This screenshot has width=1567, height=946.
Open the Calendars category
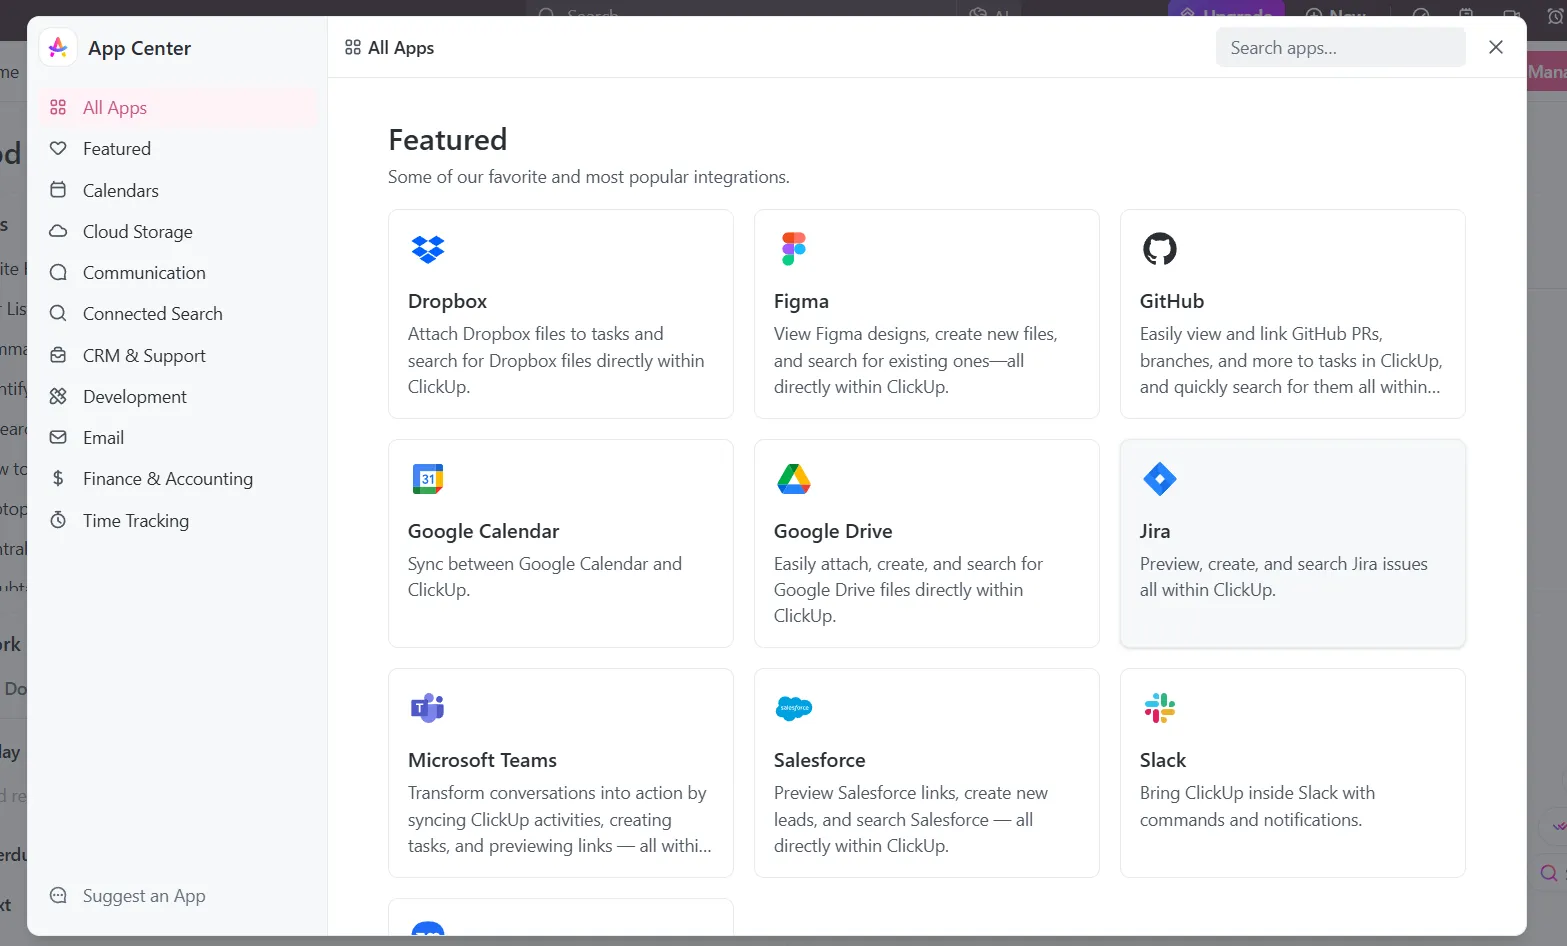coord(178,190)
